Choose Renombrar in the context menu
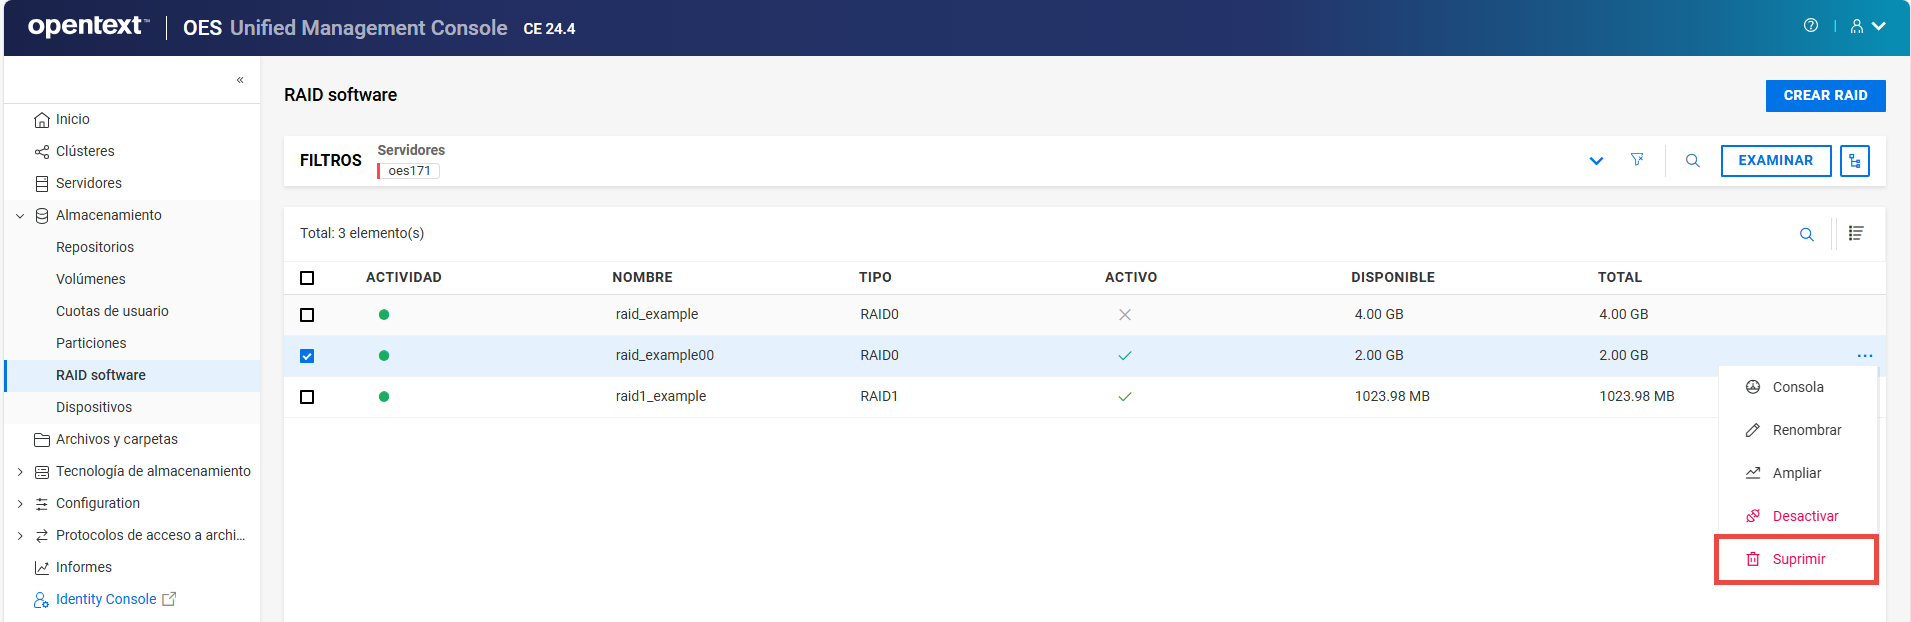The width and height of the screenshot is (1911, 622). [x=1805, y=430]
